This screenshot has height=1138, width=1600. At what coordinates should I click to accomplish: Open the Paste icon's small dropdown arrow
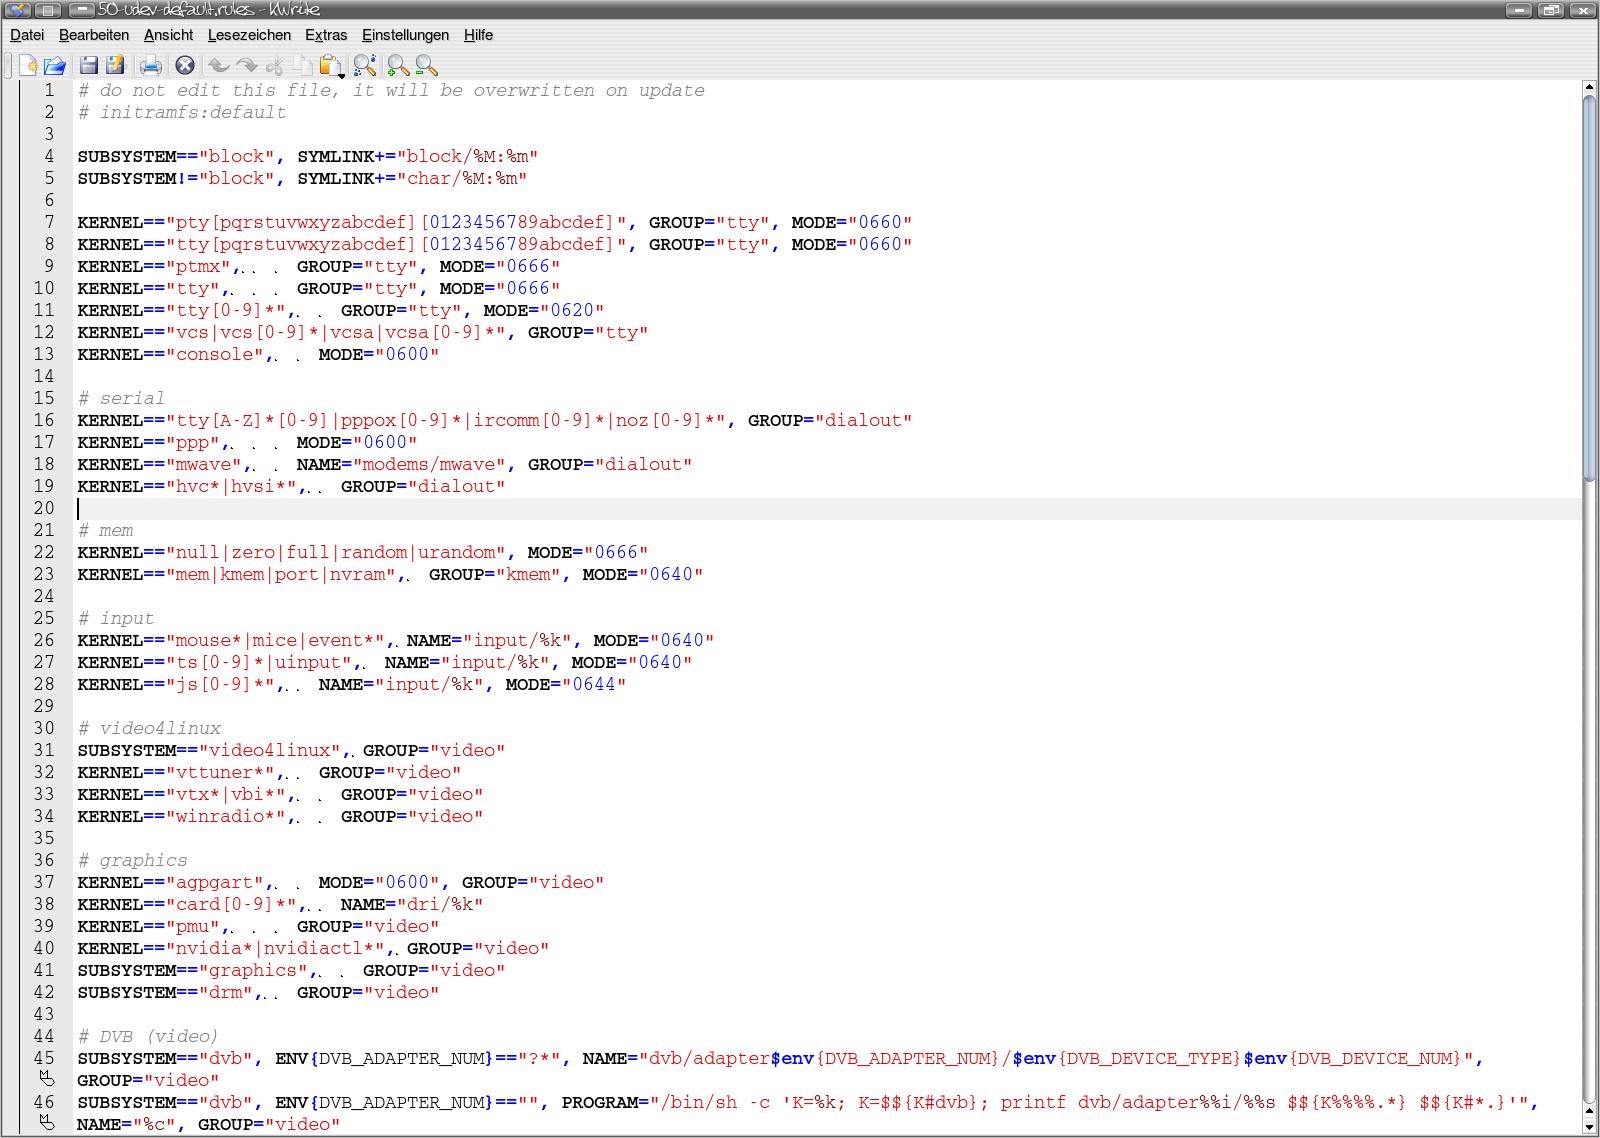point(342,75)
